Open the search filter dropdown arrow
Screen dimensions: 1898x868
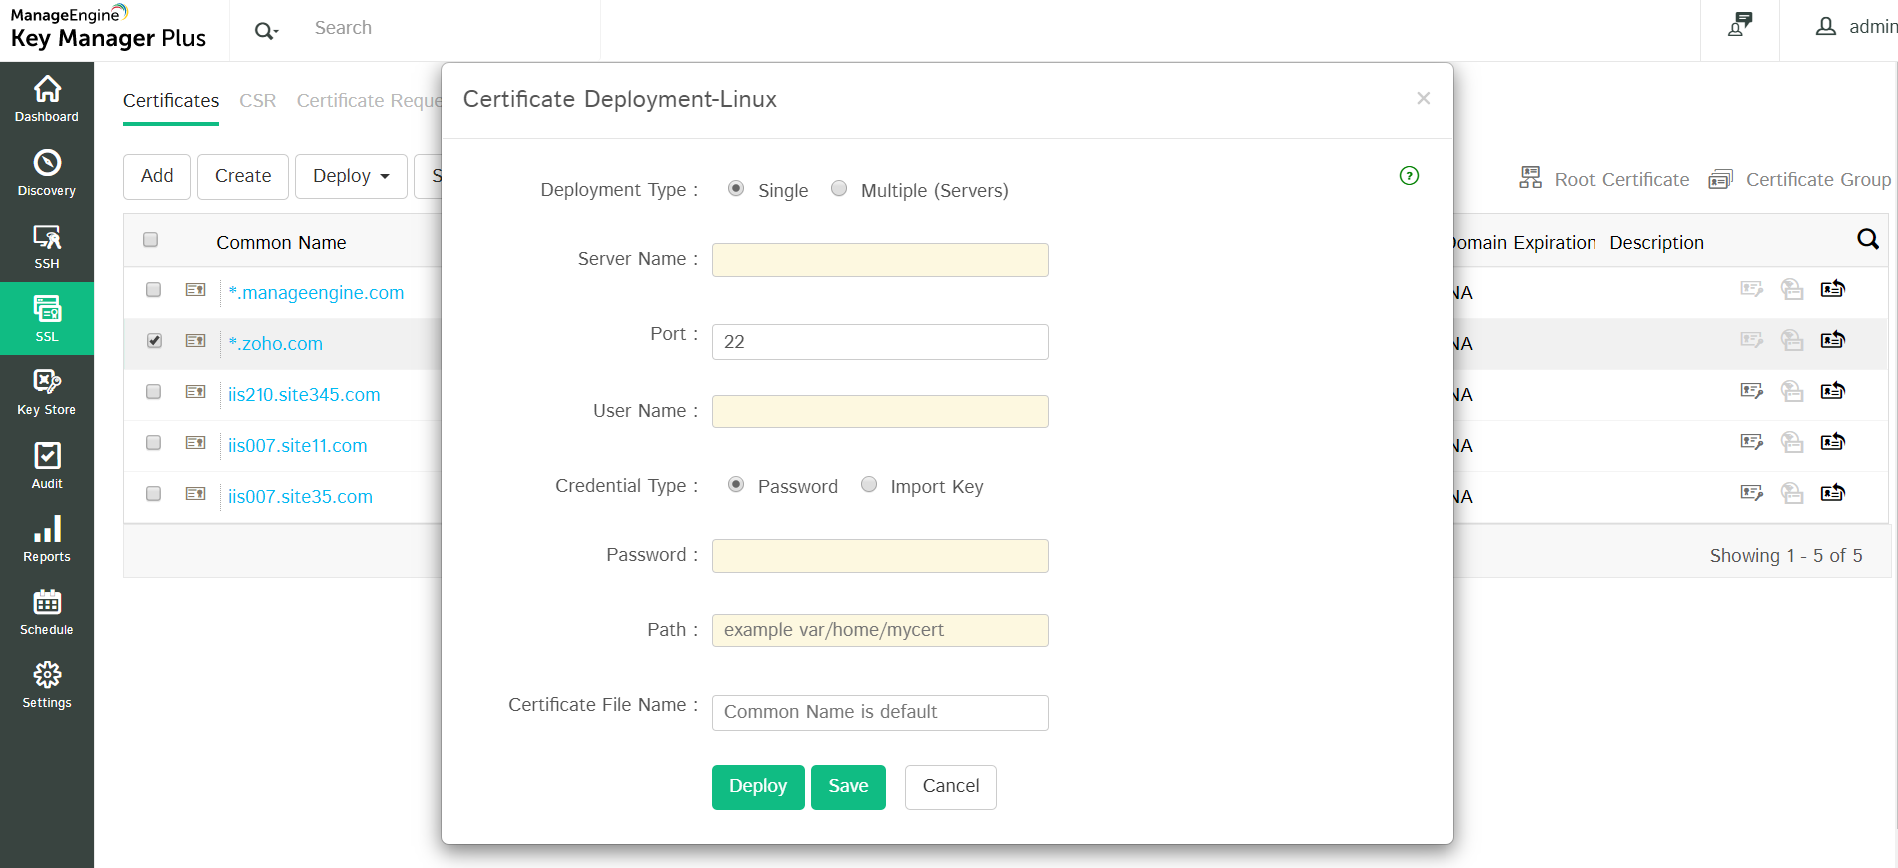click(x=266, y=31)
